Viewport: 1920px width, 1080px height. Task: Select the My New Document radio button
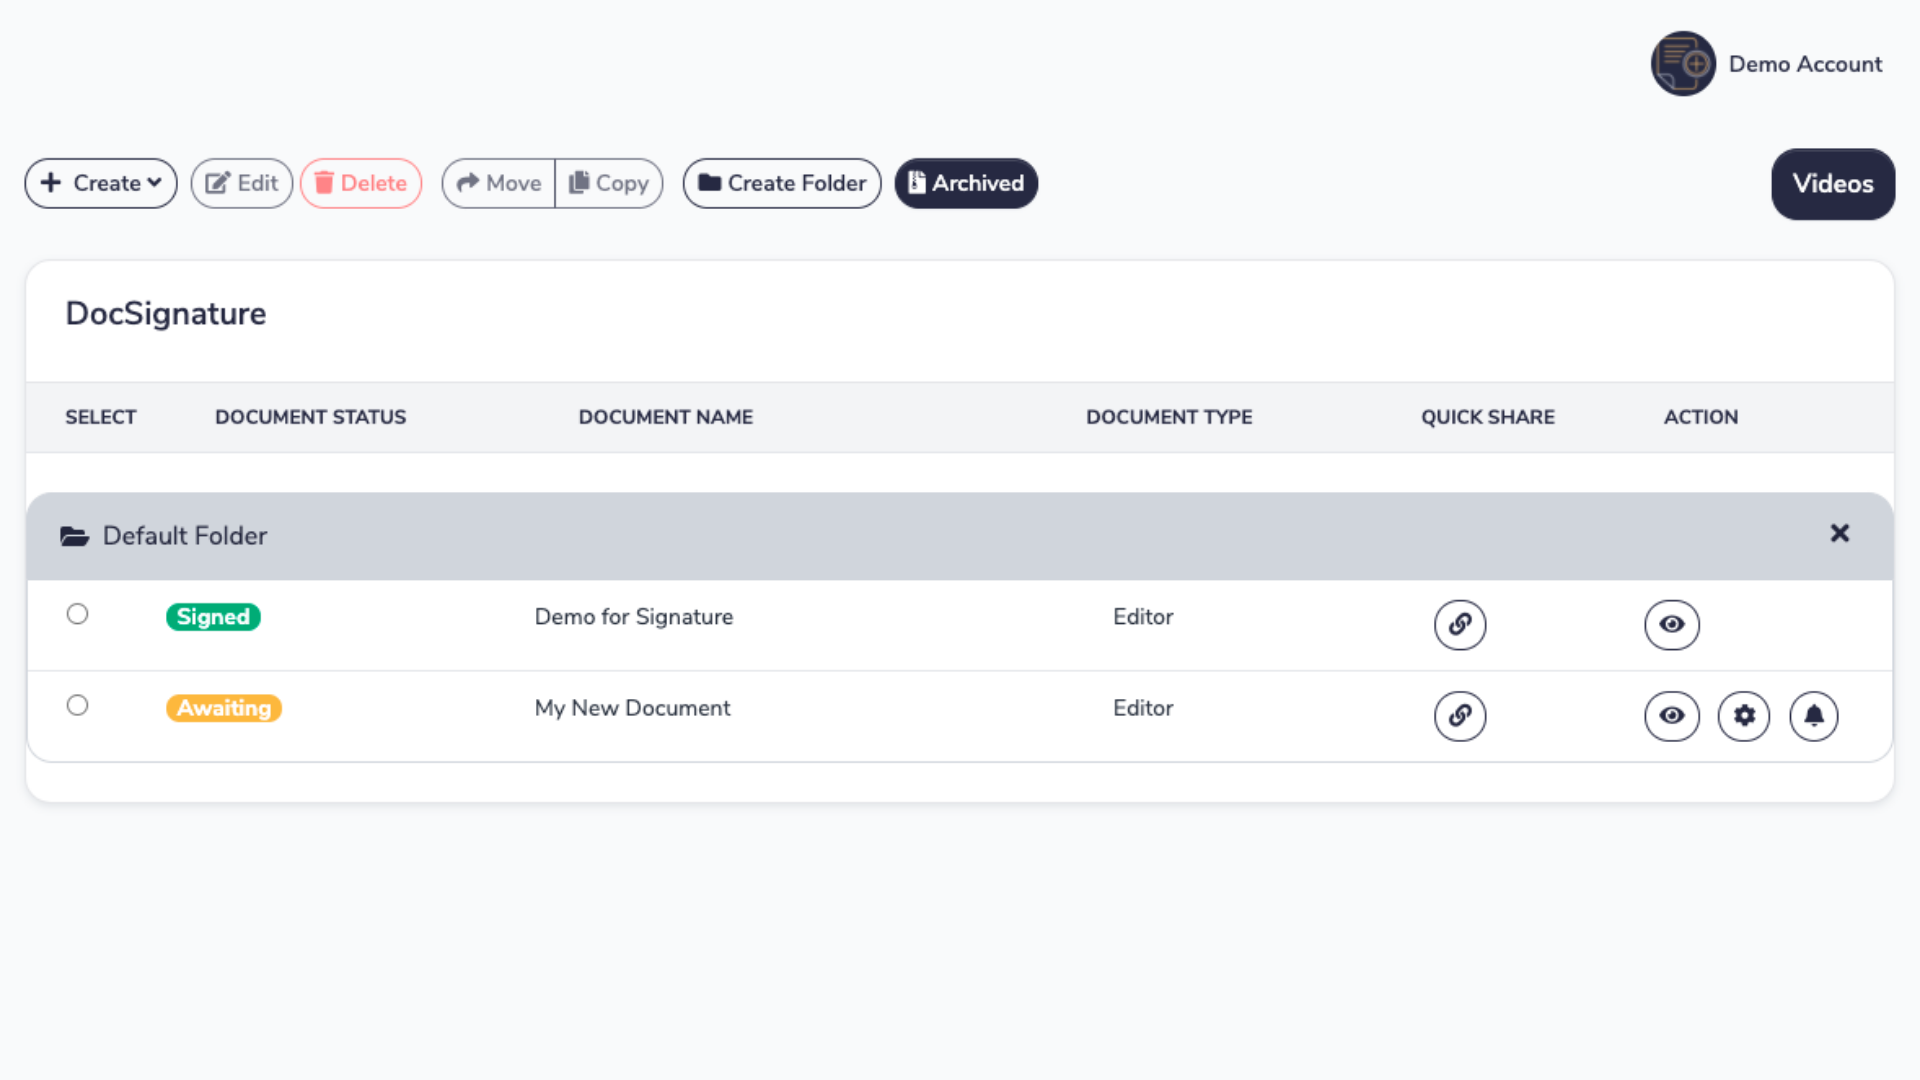click(77, 705)
